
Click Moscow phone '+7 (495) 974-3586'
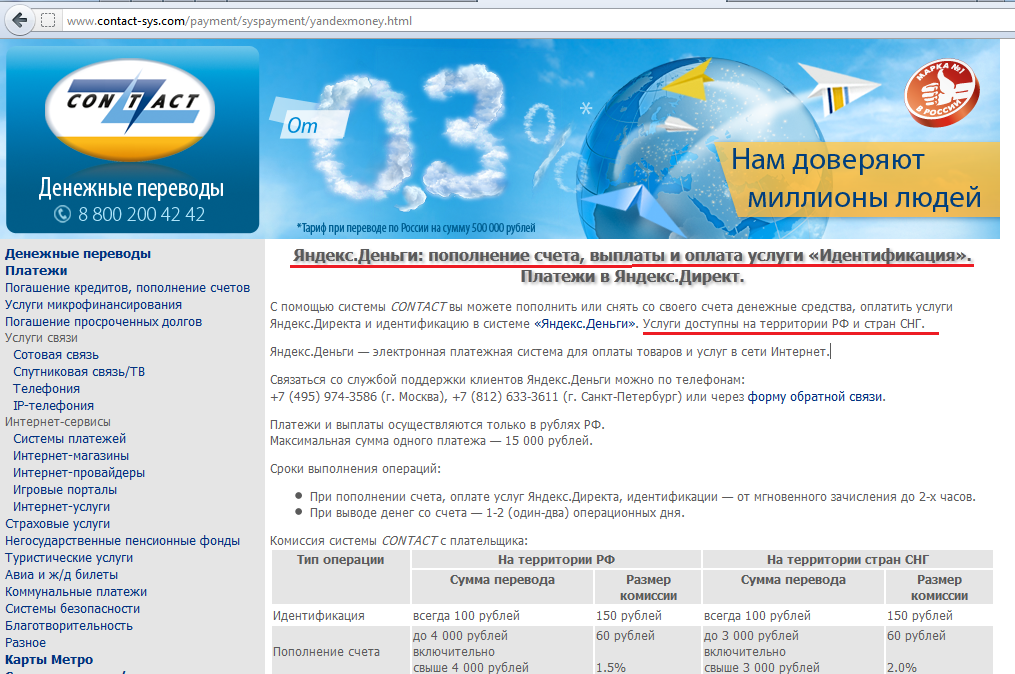[x=323, y=397]
